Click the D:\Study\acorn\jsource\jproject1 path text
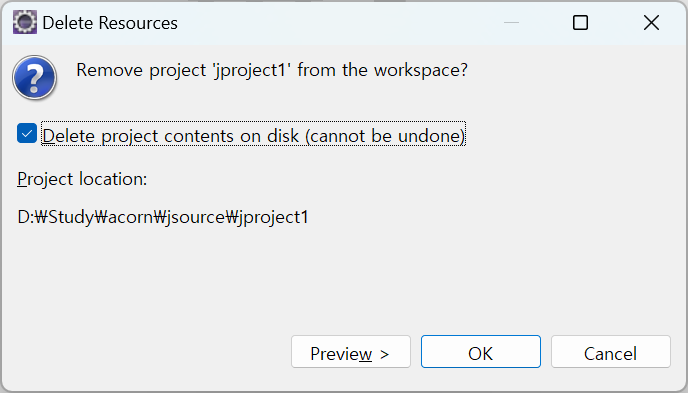 (x=163, y=217)
